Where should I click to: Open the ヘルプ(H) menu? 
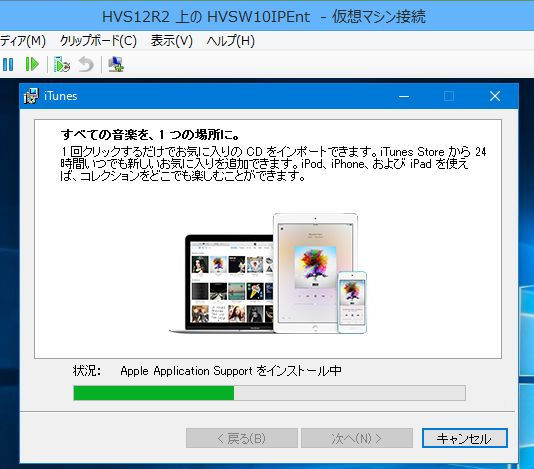pos(231,41)
